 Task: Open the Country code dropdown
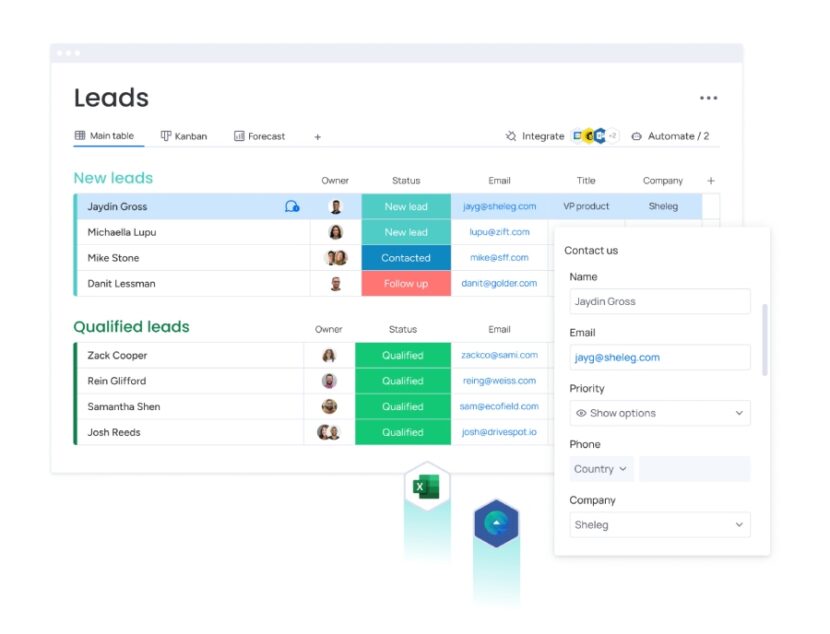tap(600, 469)
